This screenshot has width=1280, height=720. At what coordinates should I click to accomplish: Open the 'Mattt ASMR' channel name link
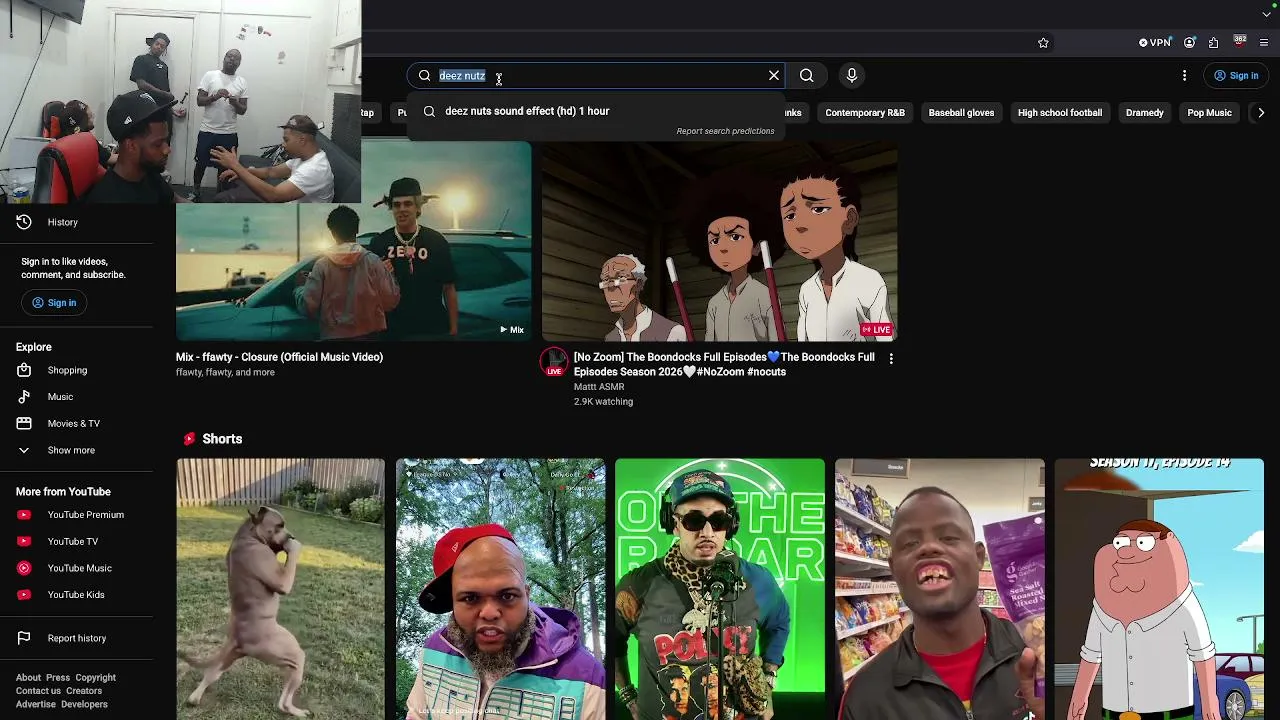[x=599, y=387]
